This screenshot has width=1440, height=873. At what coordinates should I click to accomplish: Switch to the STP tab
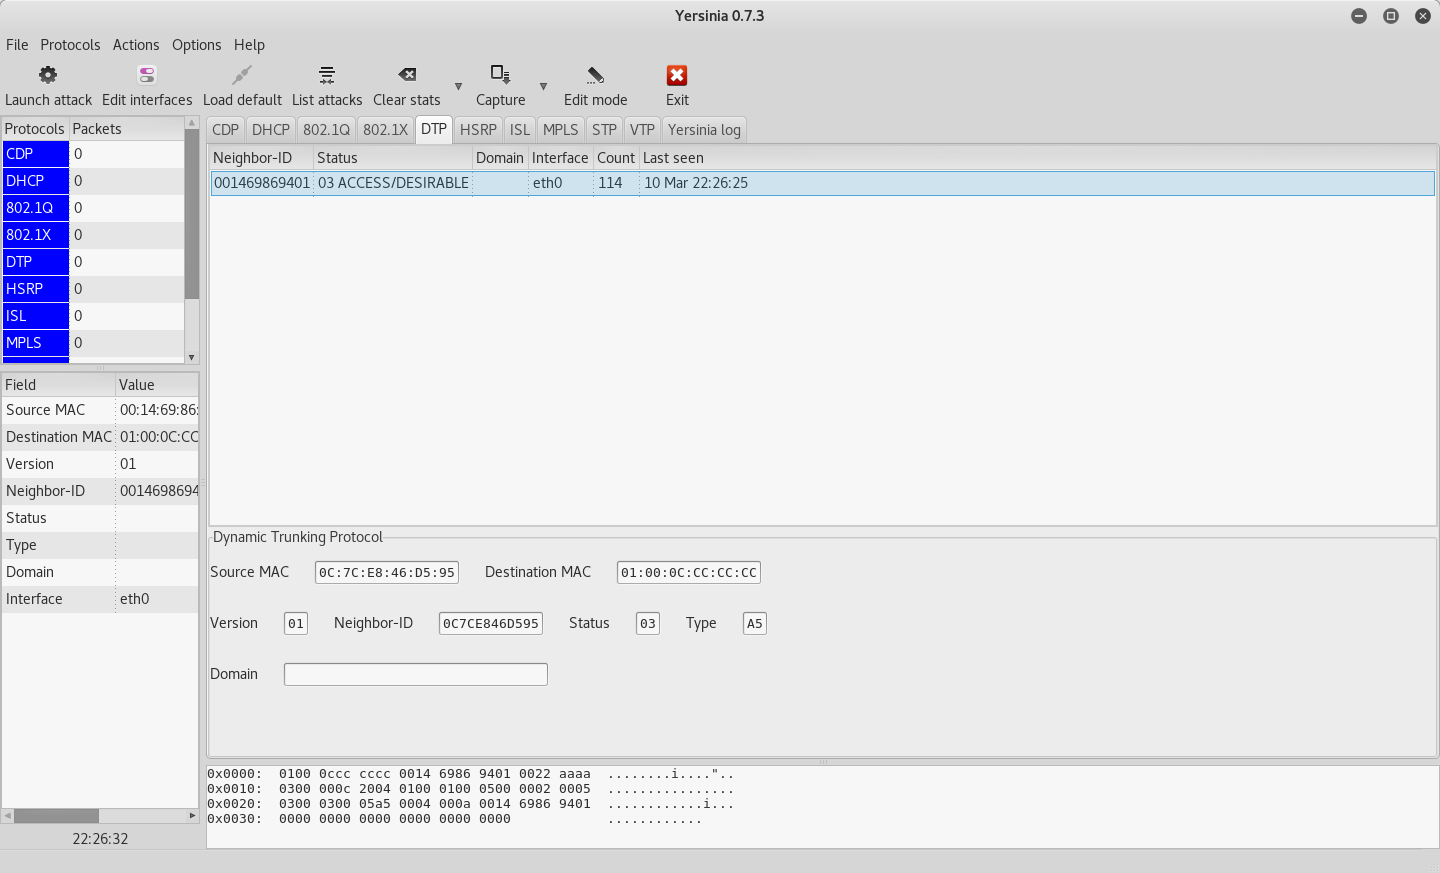coord(604,130)
